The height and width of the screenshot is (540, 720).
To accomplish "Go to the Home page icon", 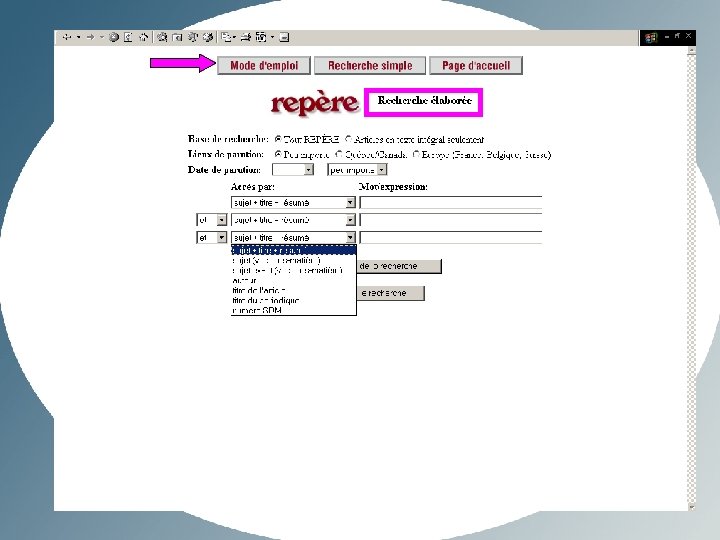I will pos(143,37).
